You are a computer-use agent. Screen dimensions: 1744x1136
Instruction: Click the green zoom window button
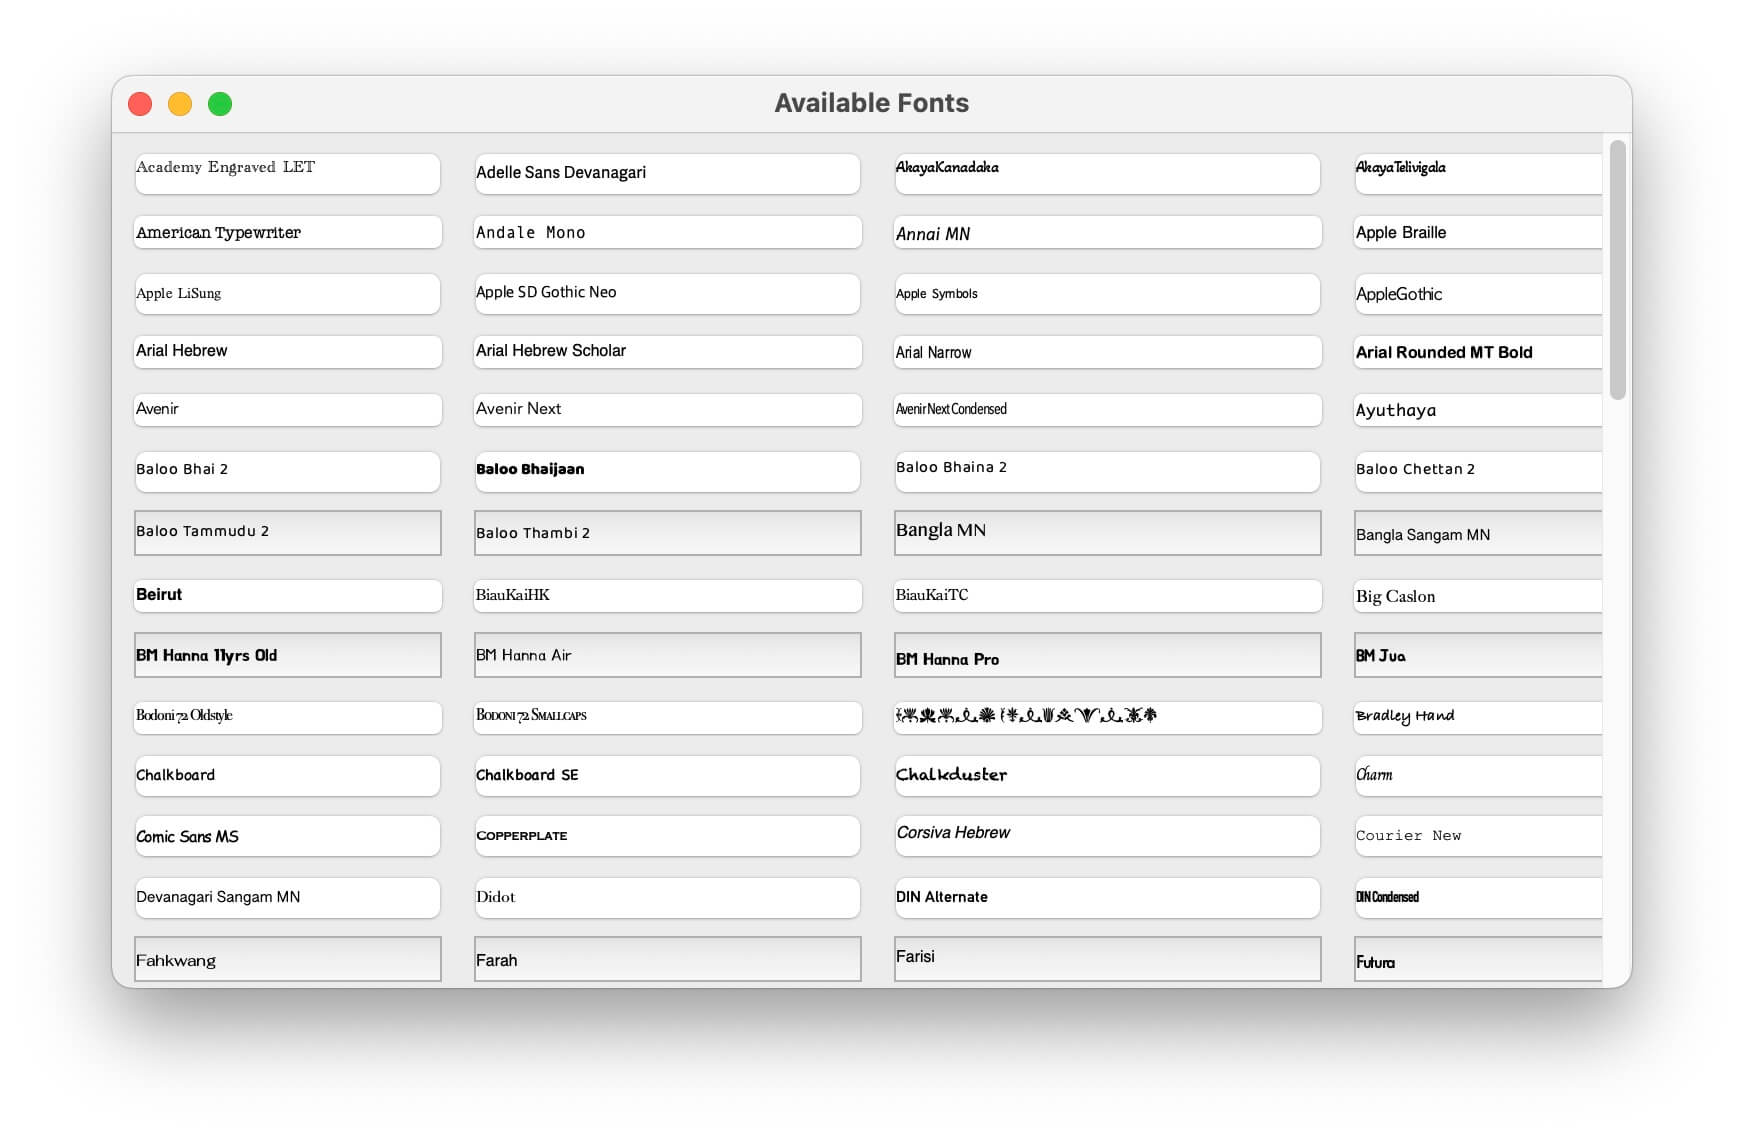point(220,104)
